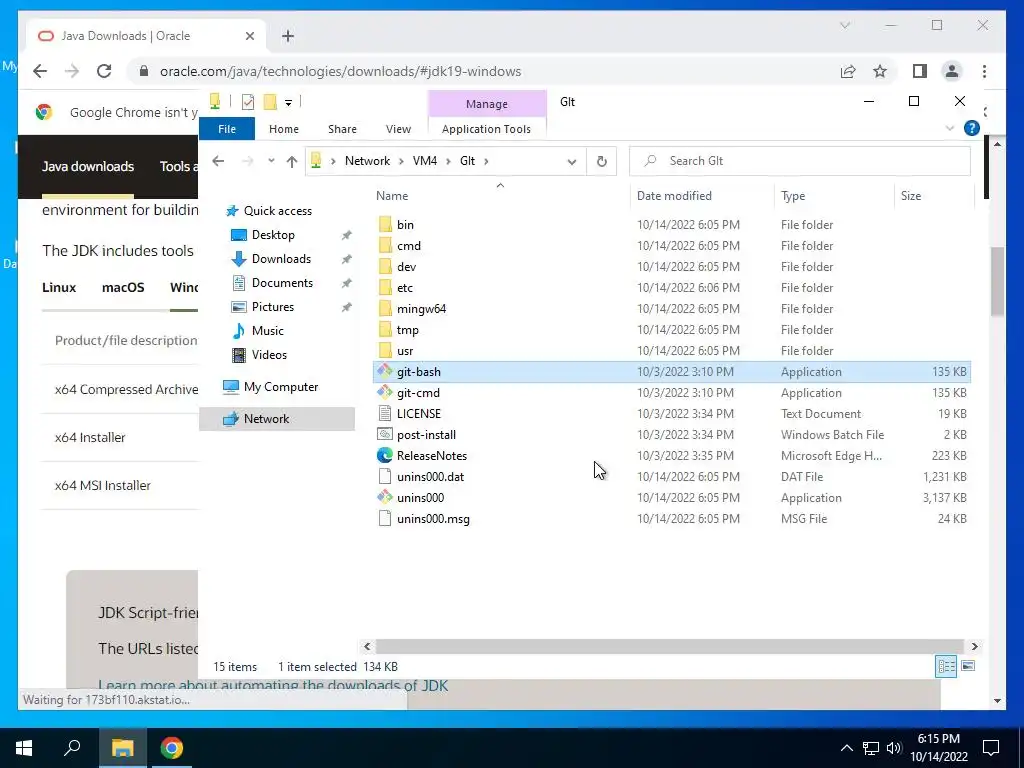1024x768 pixels.
Task: Open taskbar search magnifier
Action: pyautogui.click(x=72, y=747)
